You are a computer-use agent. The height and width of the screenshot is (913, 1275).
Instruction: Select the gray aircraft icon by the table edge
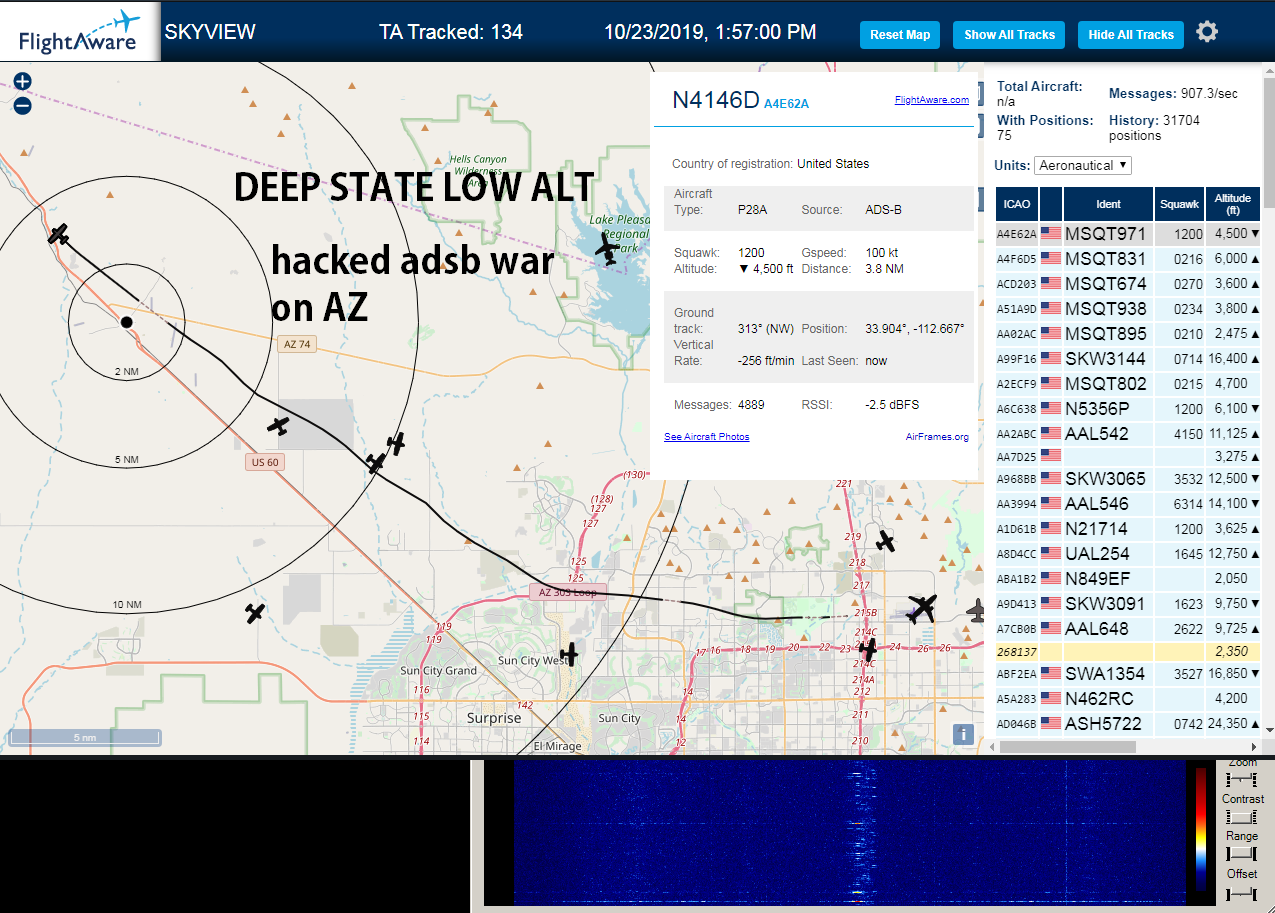pos(977,609)
